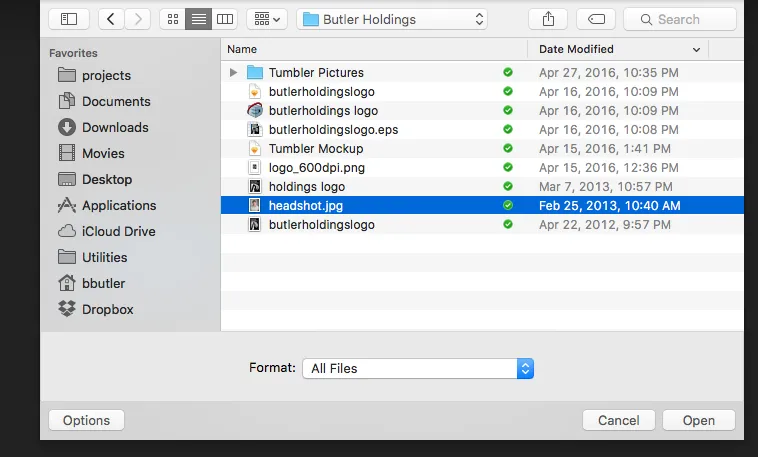Open the item arrangement dropdown
This screenshot has width=758, height=457.
point(267,19)
